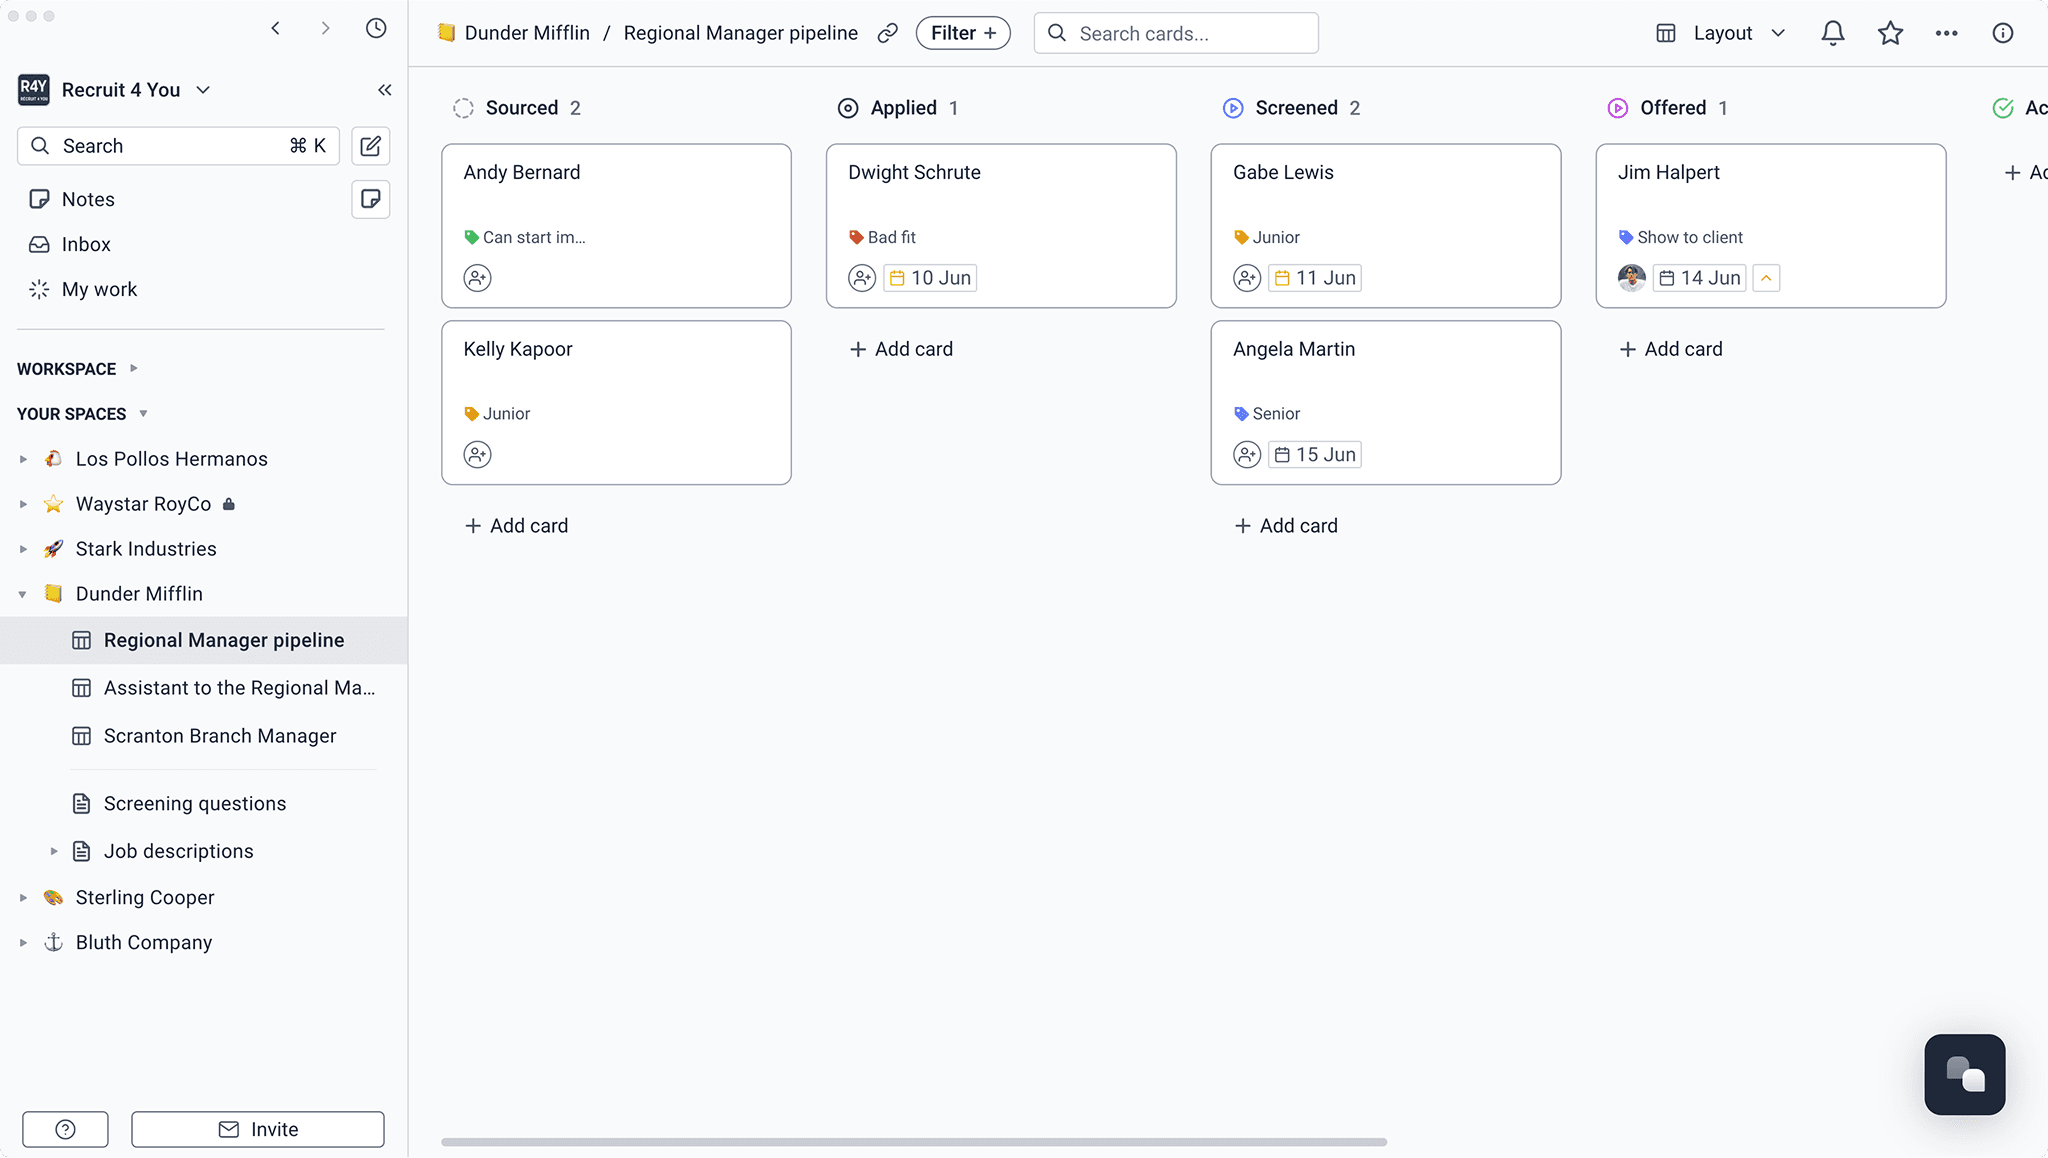Image resolution: width=2048 pixels, height=1158 pixels.
Task: Open the Layout dropdown
Action: (x=1721, y=33)
